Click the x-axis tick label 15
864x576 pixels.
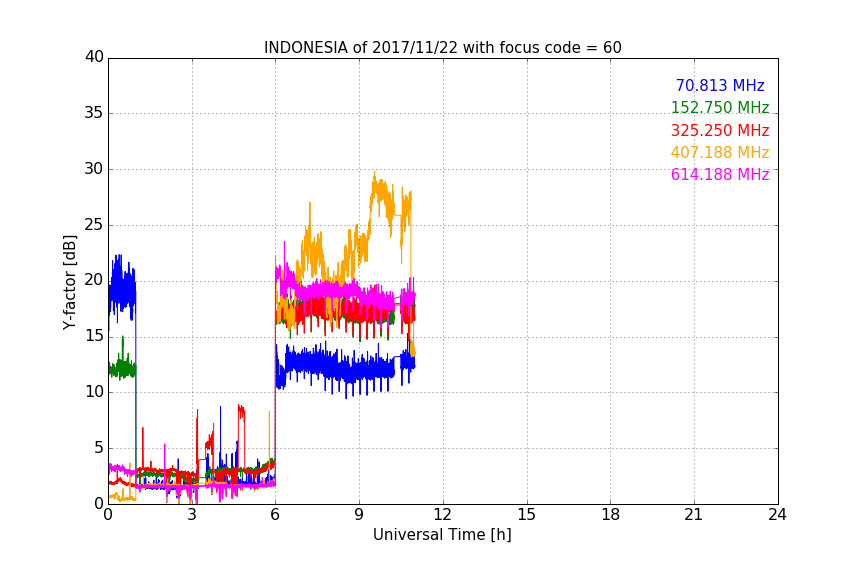tap(527, 515)
